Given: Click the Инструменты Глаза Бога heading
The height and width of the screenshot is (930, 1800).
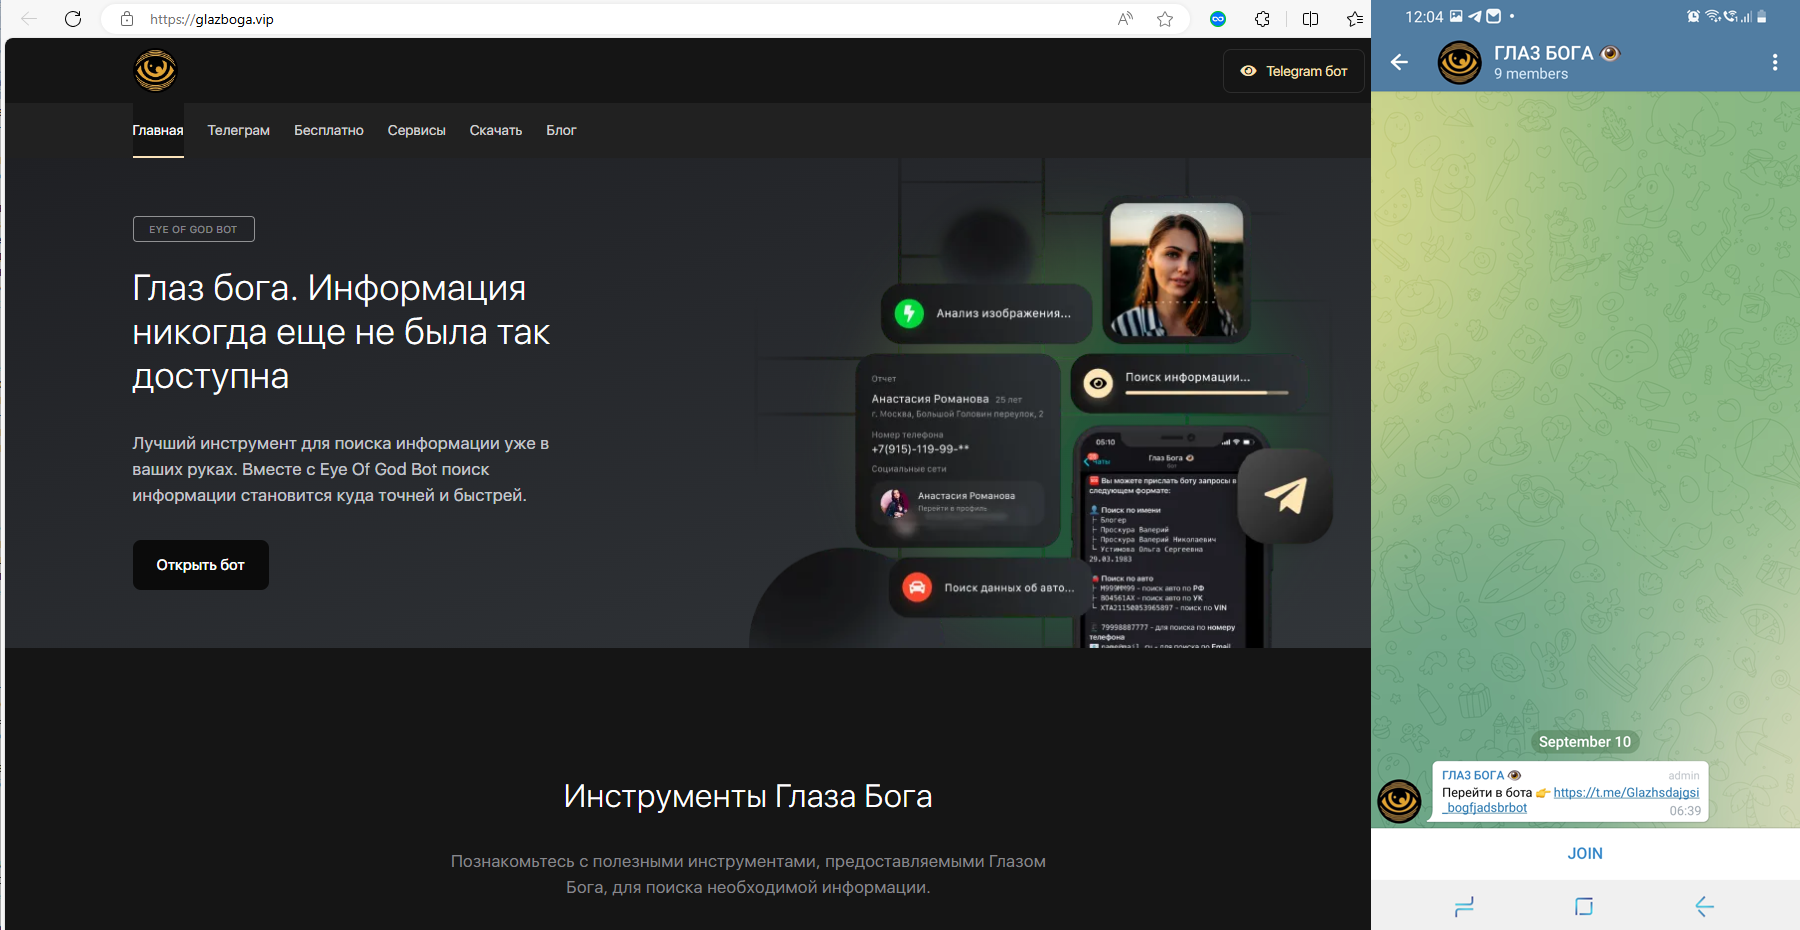Looking at the screenshot, I should (x=748, y=796).
